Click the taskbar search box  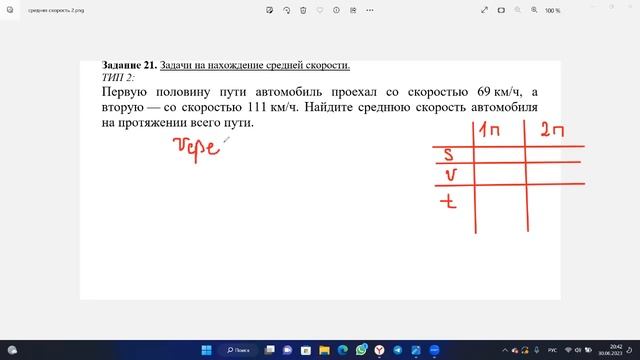click(x=238, y=350)
